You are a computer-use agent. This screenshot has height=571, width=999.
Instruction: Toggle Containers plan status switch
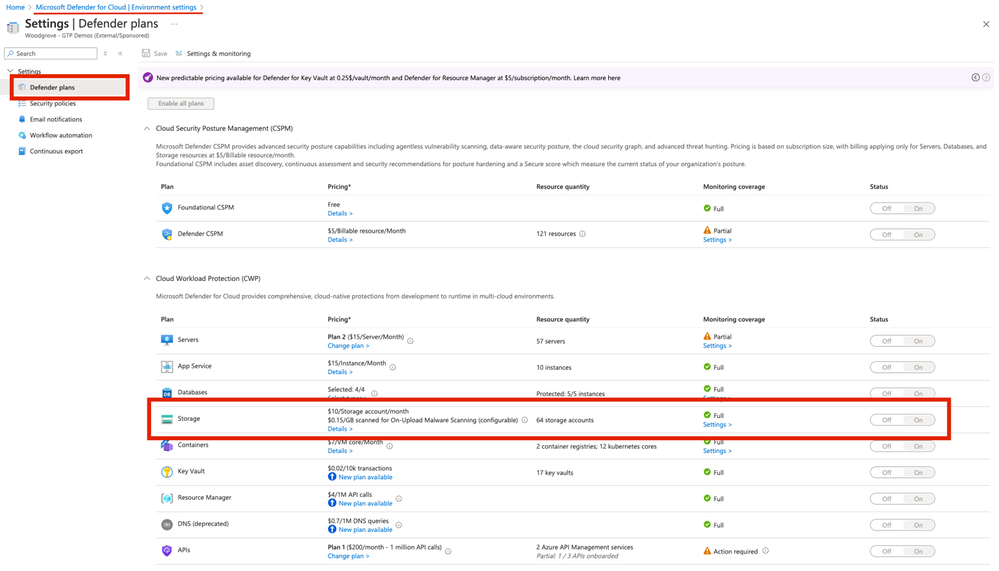click(902, 446)
